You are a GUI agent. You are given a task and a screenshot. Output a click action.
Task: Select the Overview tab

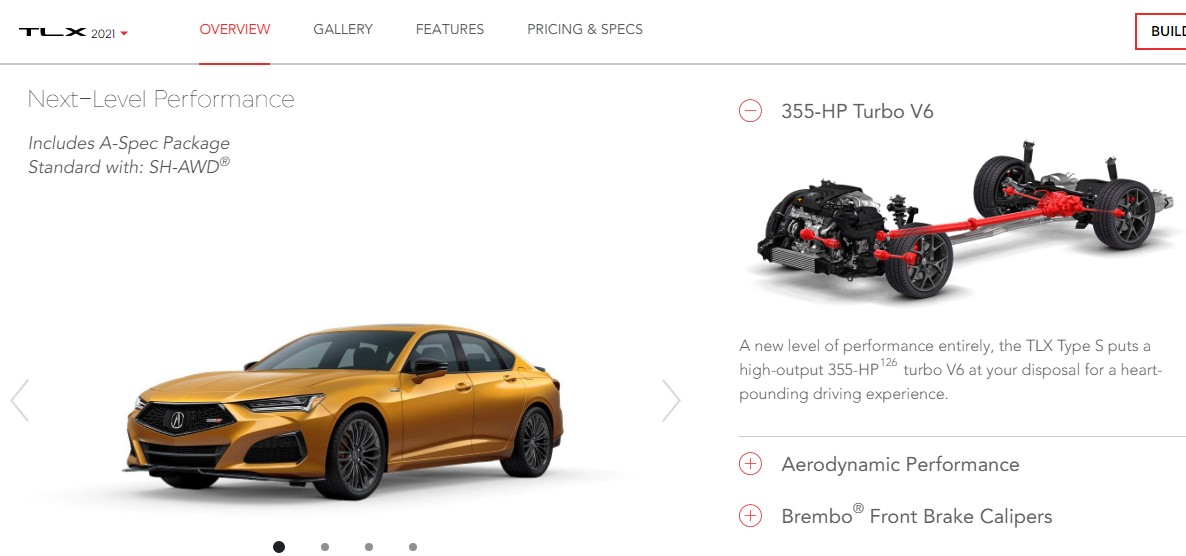click(234, 30)
